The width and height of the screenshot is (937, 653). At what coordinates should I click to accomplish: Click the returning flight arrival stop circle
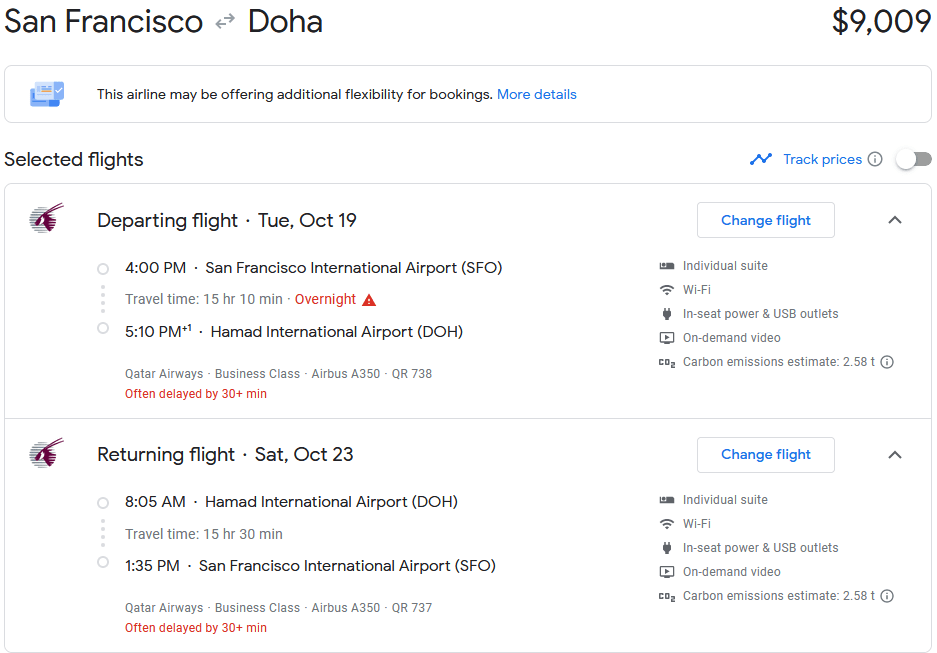pyautogui.click(x=102, y=563)
